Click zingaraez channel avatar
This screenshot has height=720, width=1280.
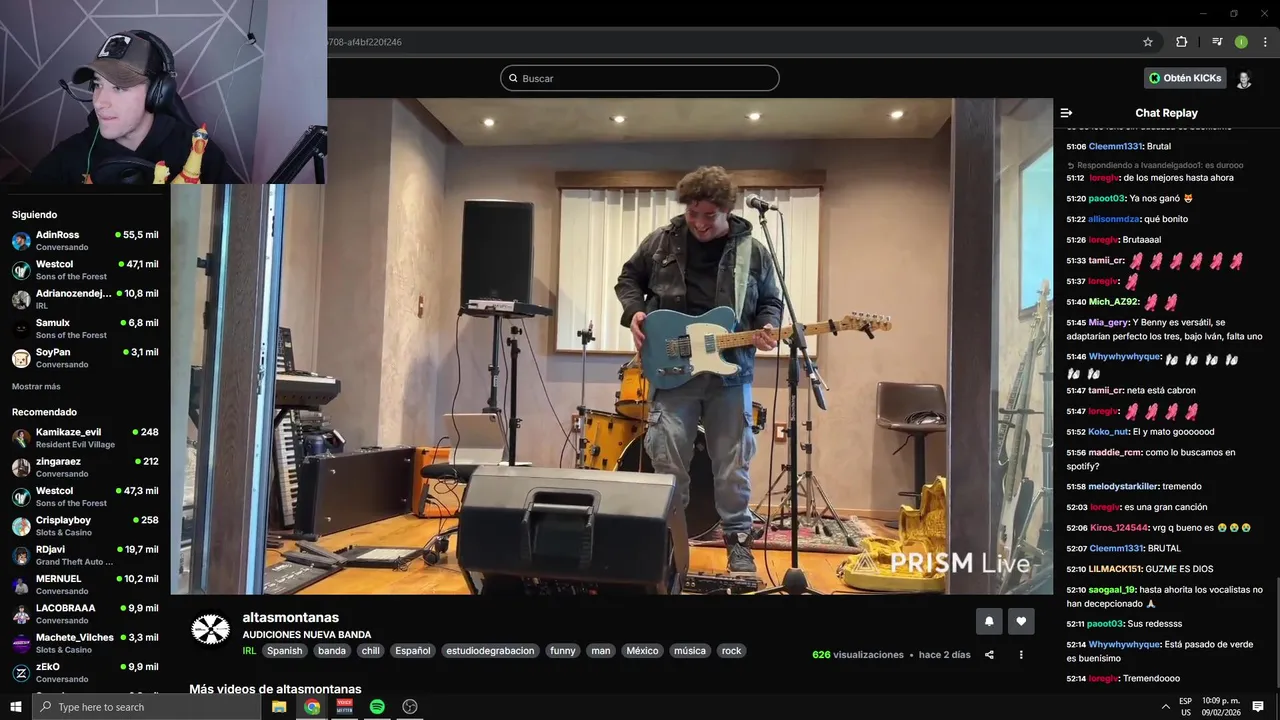pyautogui.click(x=21, y=467)
